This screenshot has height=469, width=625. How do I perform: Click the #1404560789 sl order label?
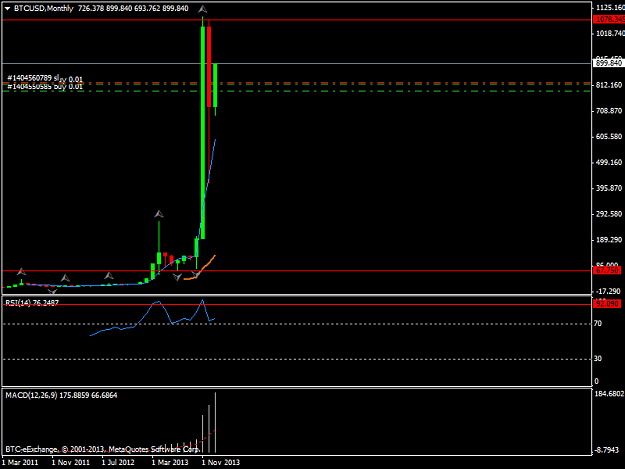pyautogui.click(x=33, y=78)
